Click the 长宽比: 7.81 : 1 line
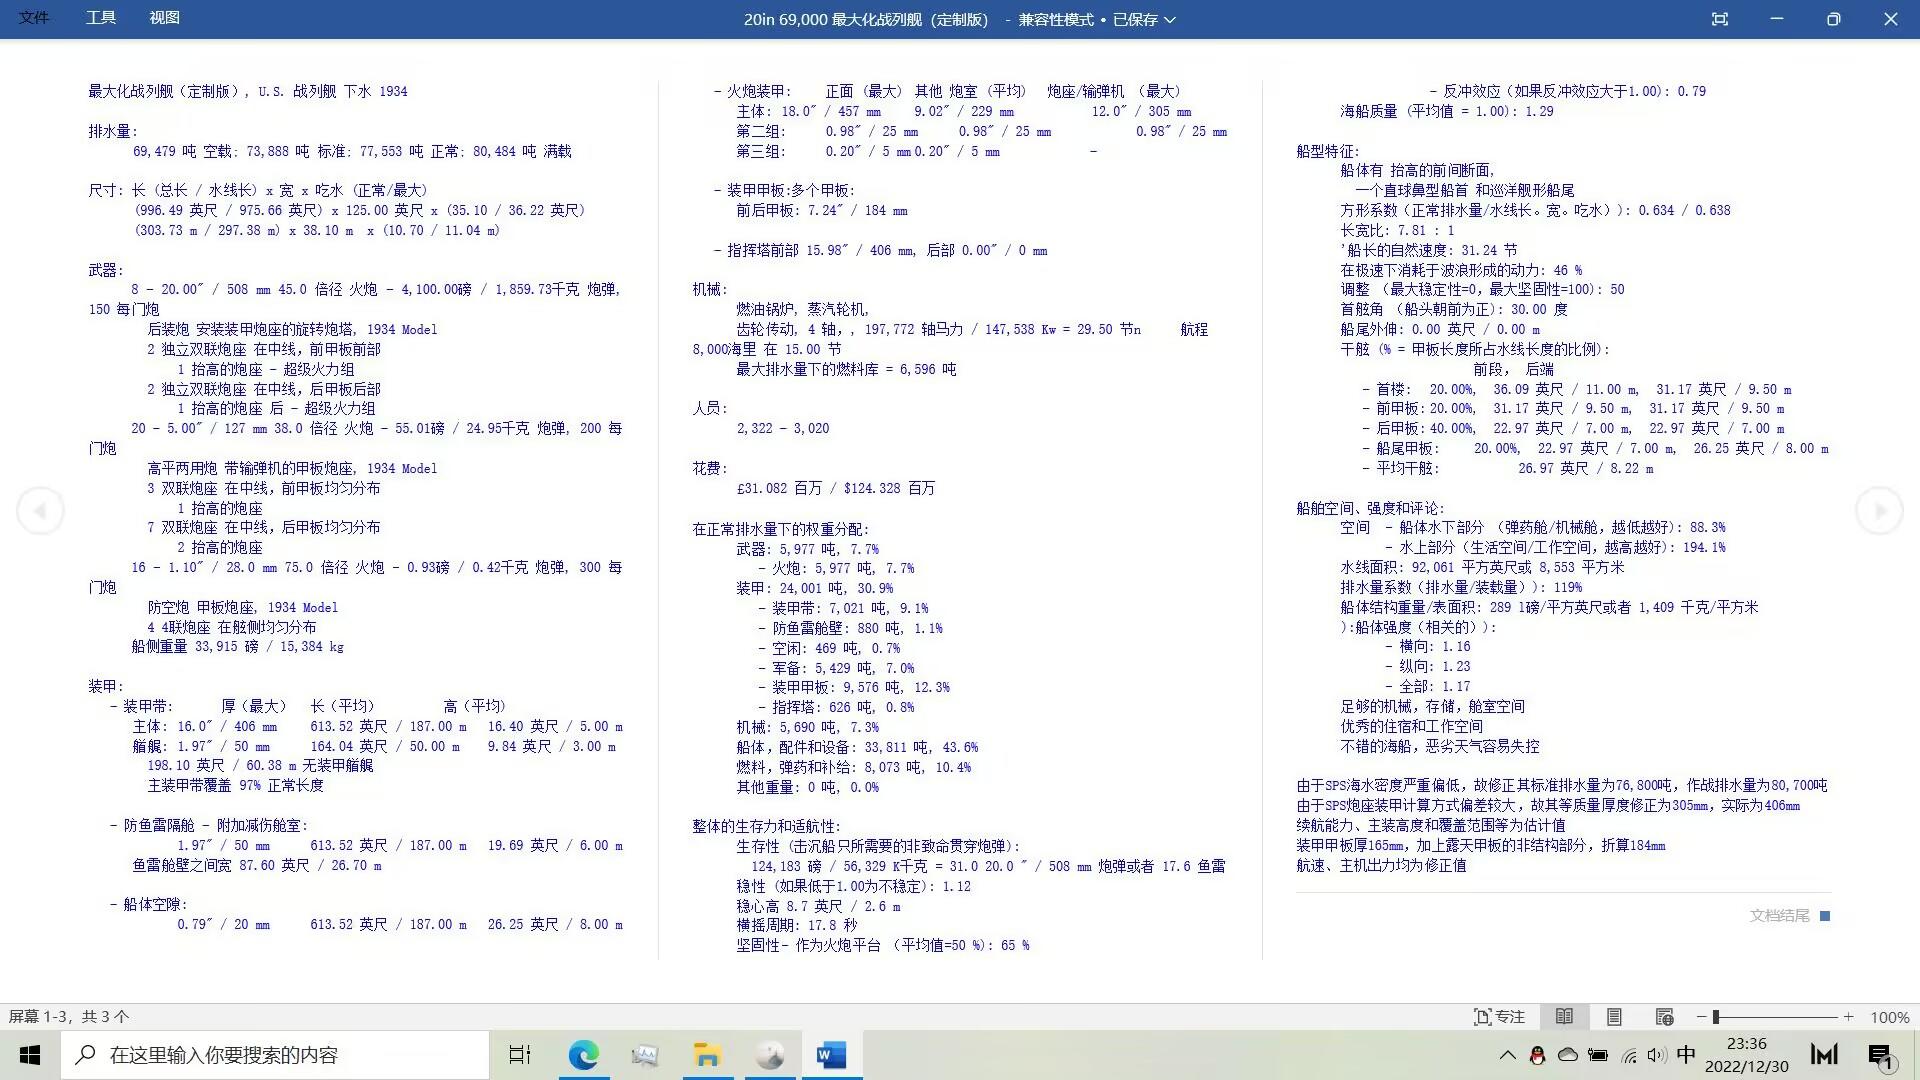Viewport: 1920px width, 1080px height. click(x=1398, y=230)
